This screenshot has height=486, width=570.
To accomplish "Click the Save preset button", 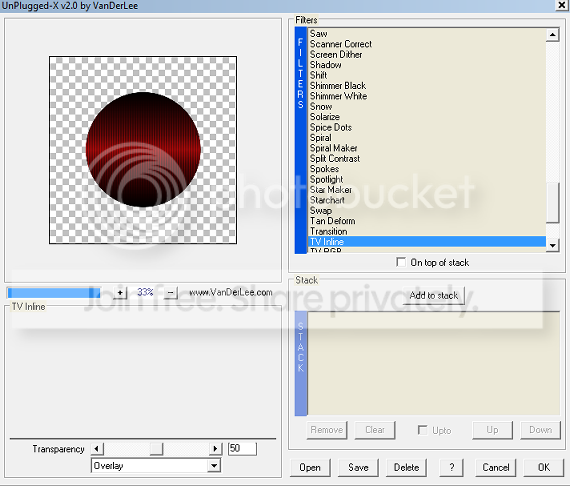I will click(358, 467).
